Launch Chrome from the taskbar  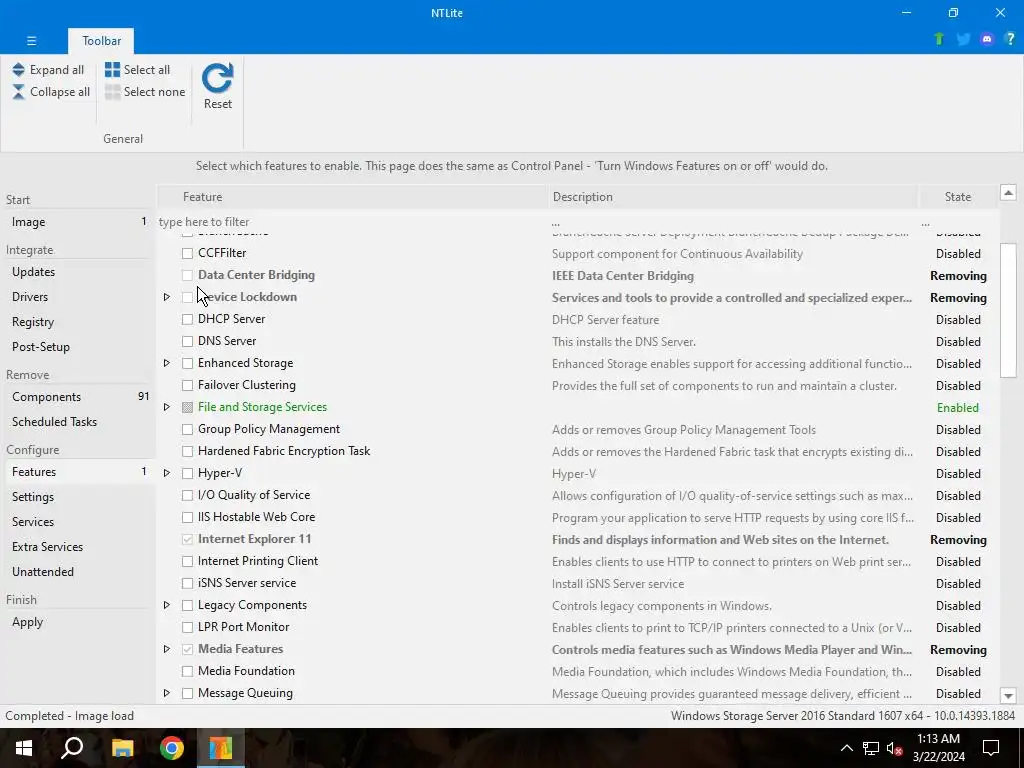pyautogui.click(x=172, y=748)
